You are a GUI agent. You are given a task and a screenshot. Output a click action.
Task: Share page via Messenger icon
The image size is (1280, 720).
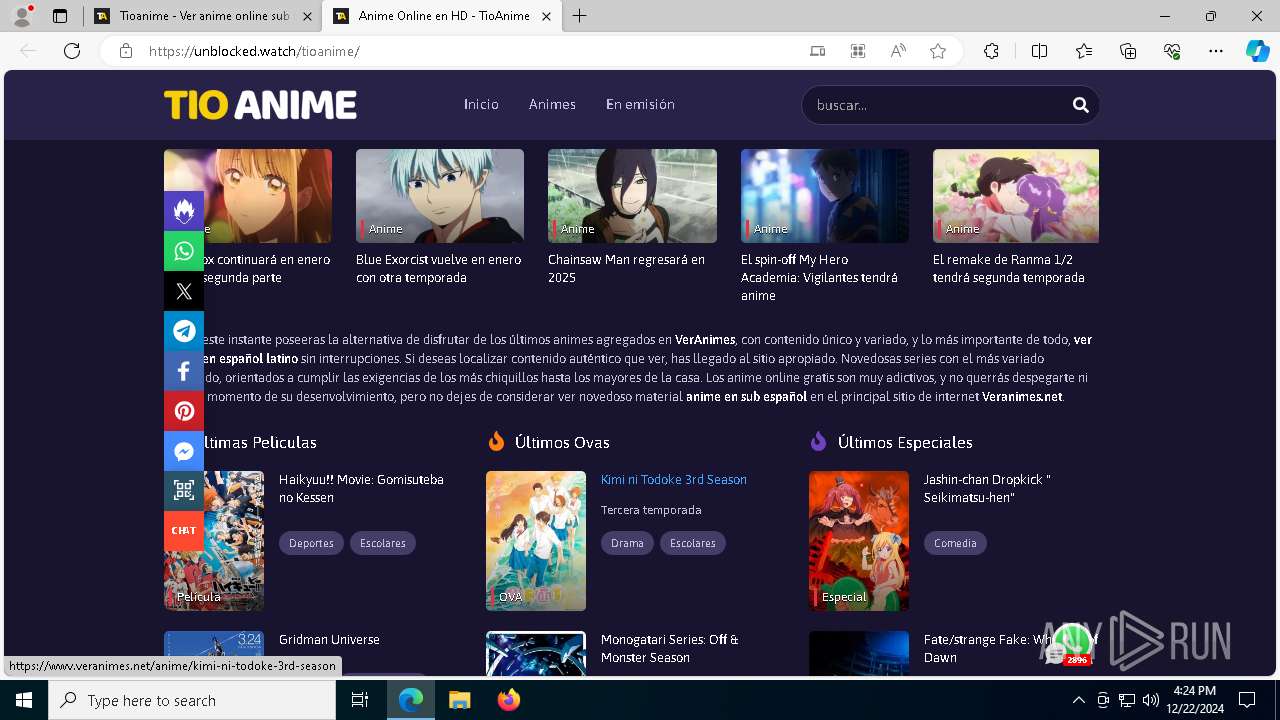click(184, 451)
